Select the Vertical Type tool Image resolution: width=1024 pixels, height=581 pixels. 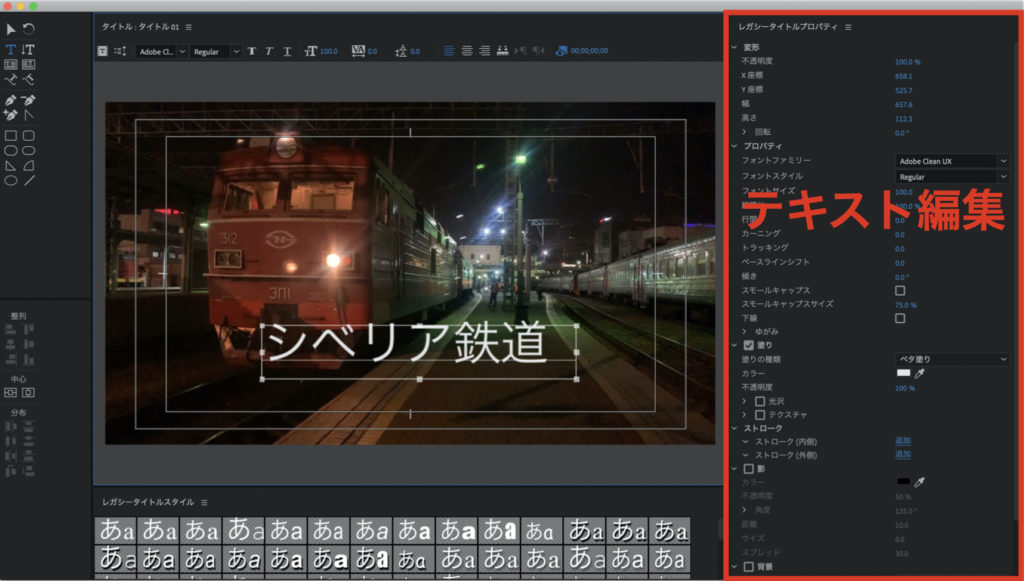pos(28,49)
